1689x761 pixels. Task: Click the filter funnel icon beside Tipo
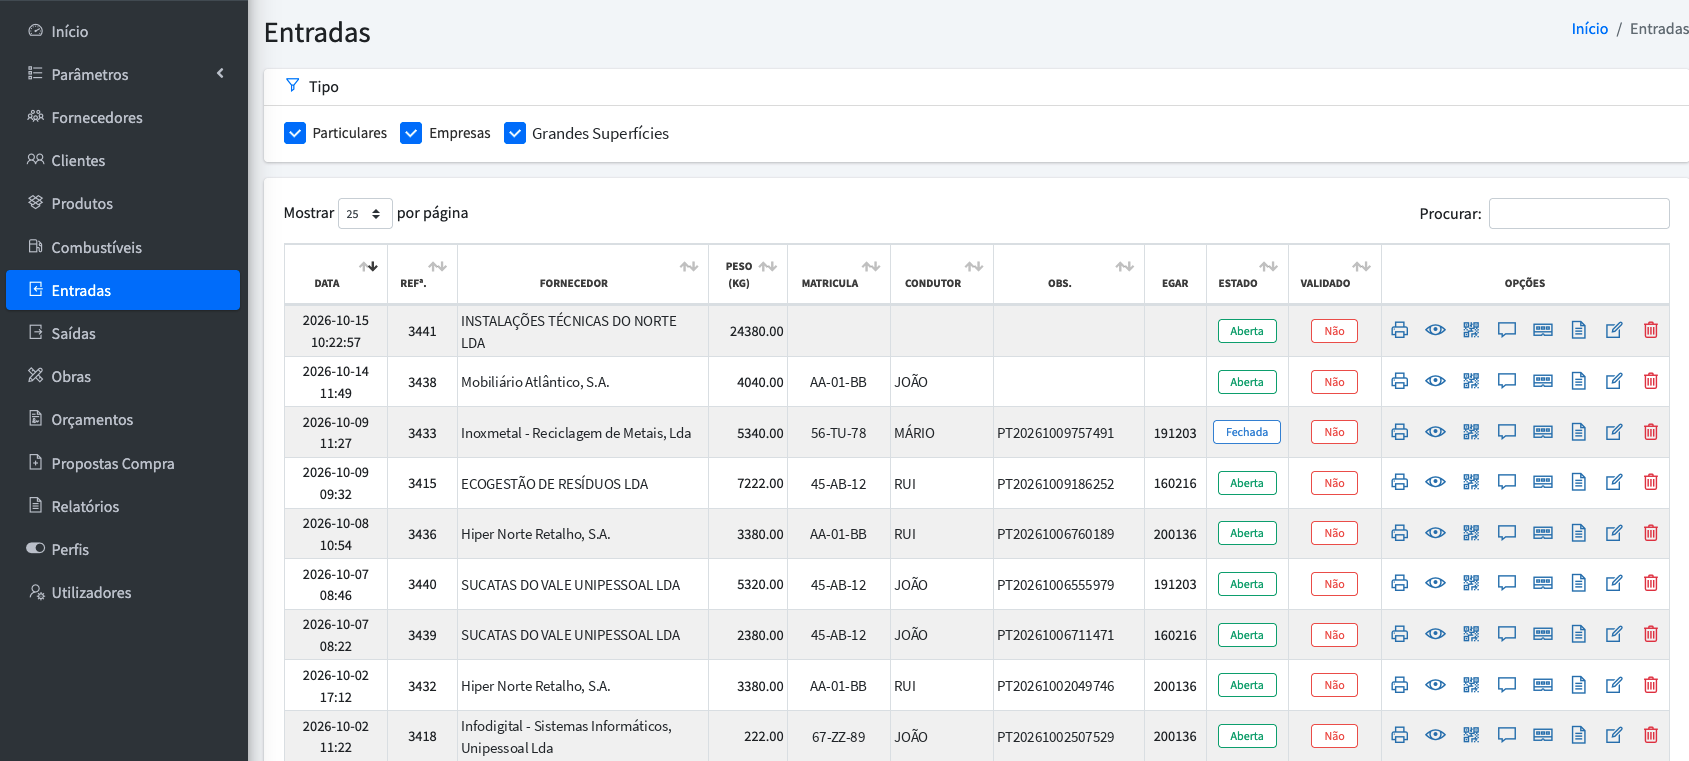click(292, 85)
